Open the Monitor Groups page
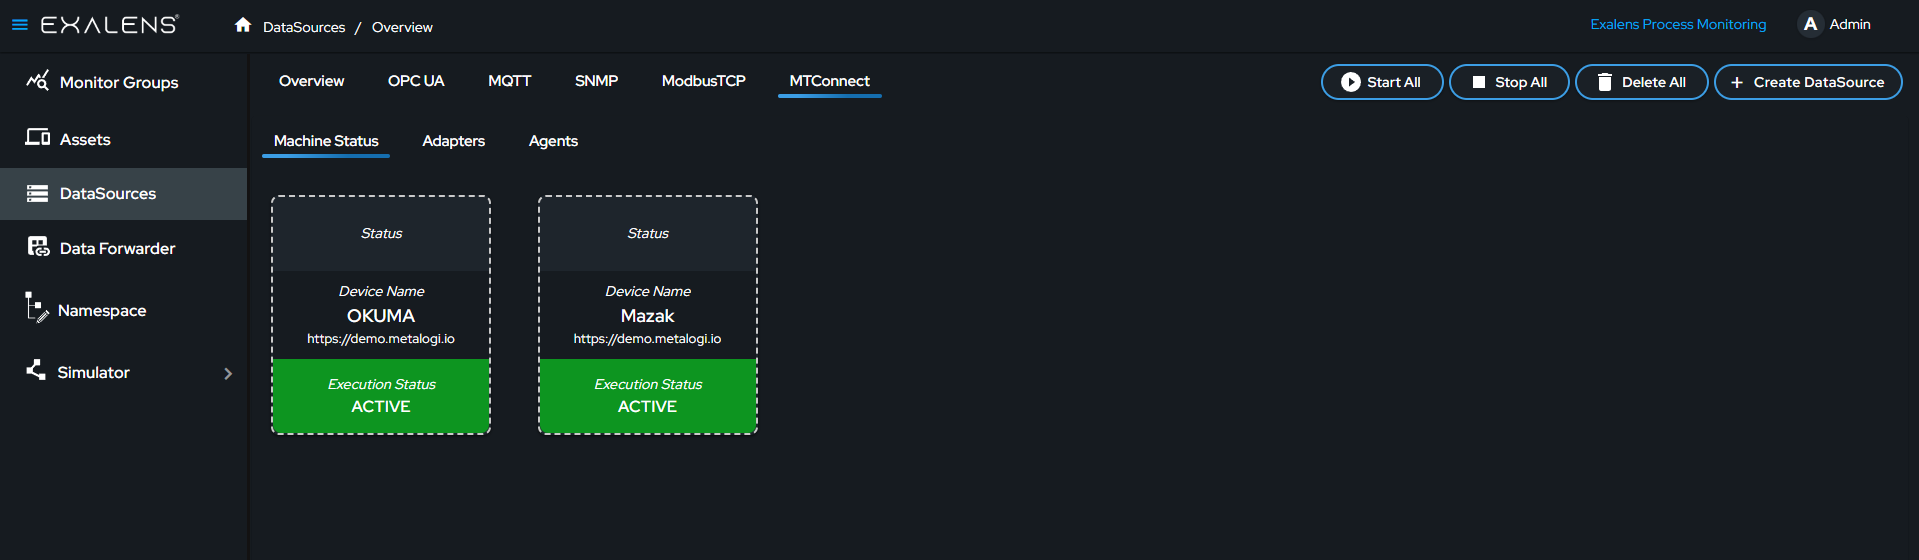The image size is (1919, 560). click(119, 82)
